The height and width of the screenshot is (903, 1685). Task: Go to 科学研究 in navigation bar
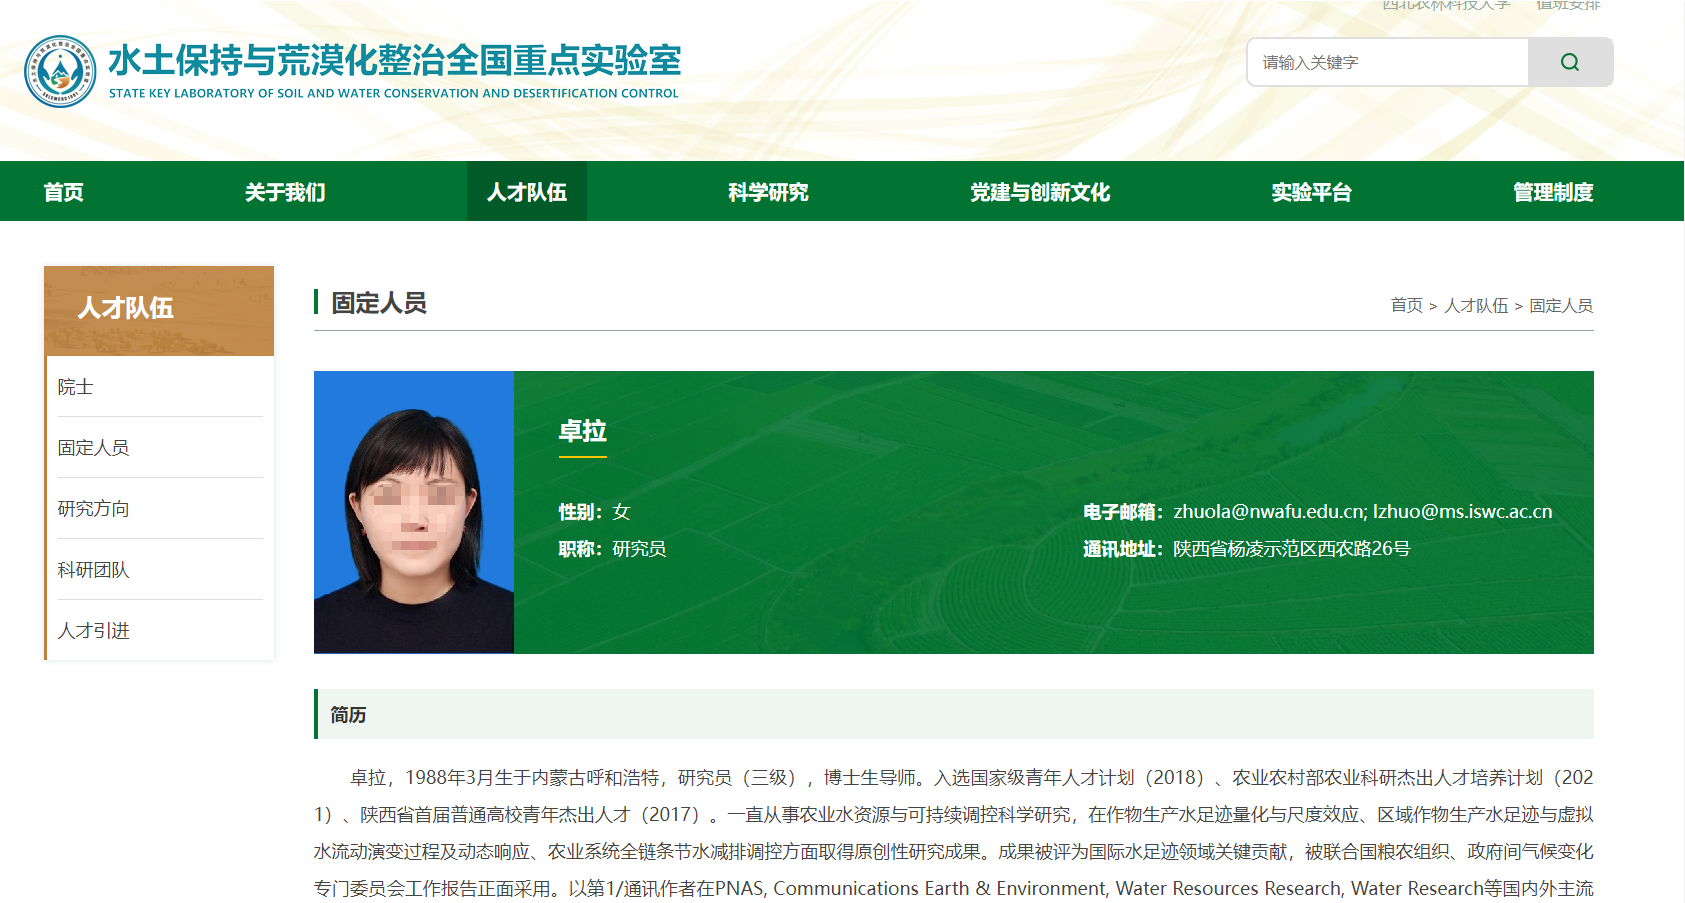click(x=768, y=192)
